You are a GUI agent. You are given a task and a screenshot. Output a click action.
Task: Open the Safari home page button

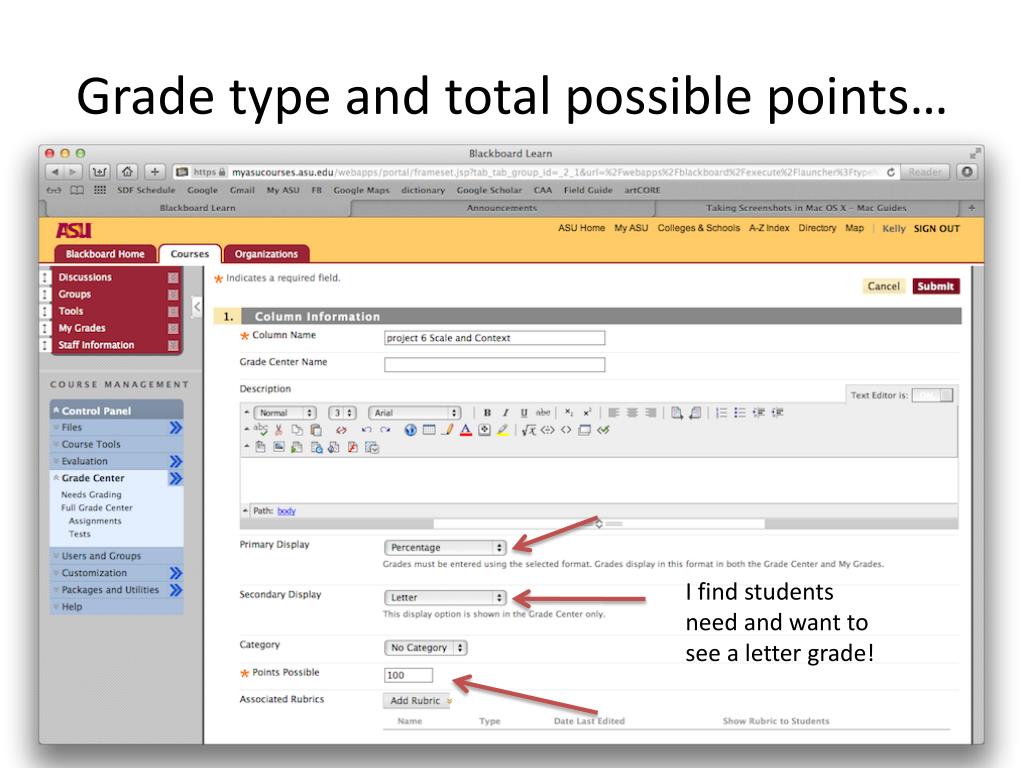tap(127, 172)
